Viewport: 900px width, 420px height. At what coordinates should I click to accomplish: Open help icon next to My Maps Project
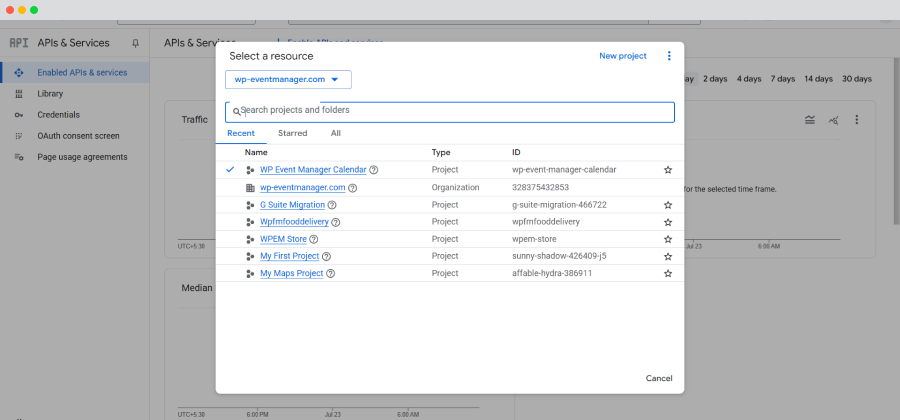(331, 274)
